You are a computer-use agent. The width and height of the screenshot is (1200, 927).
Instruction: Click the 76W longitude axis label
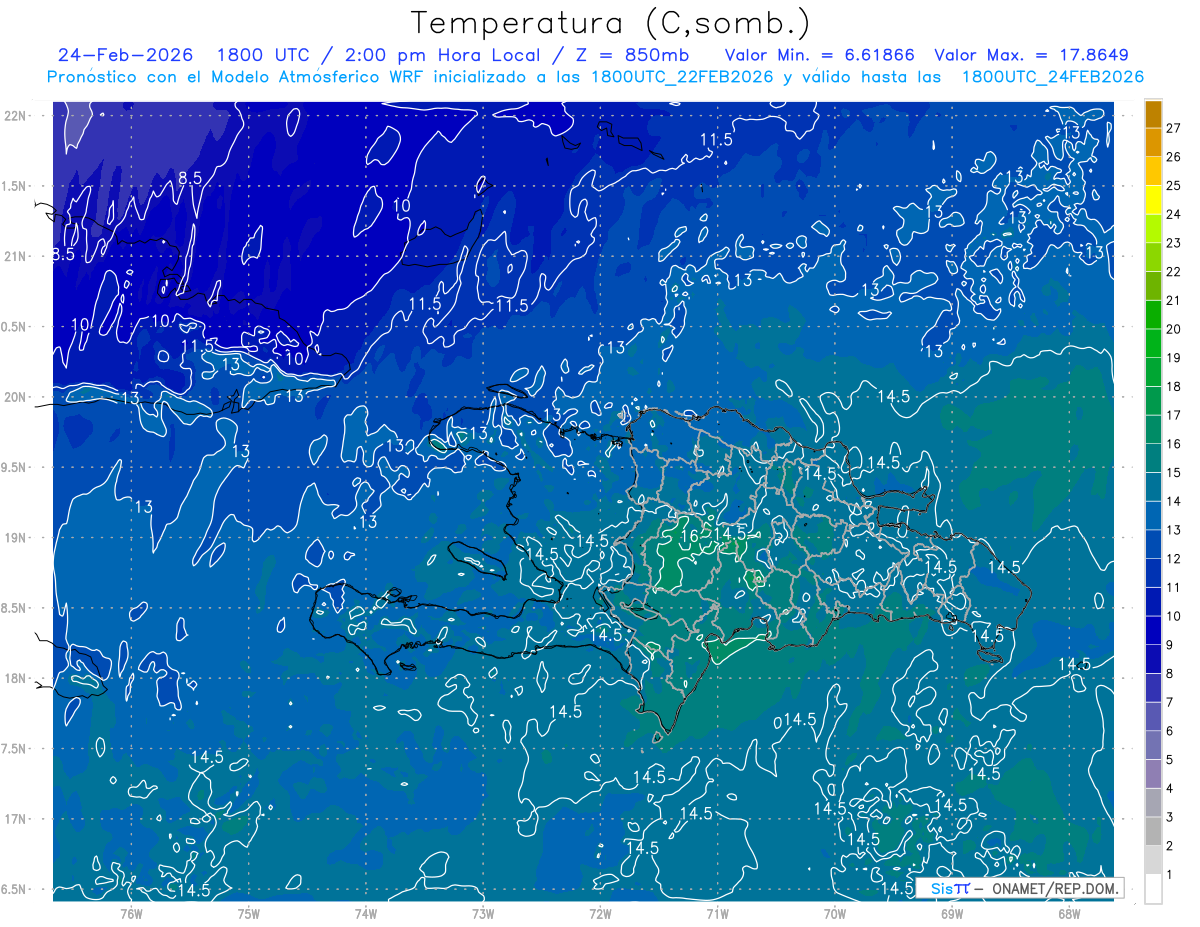coord(131,913)
